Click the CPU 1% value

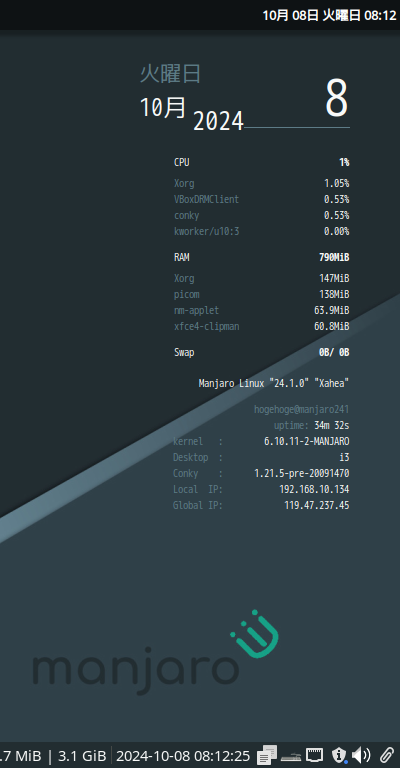tap(344, 162)
